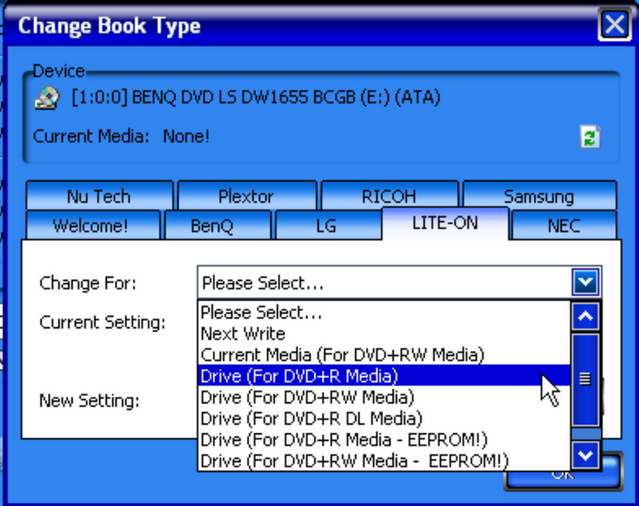Click the BENQ DVD drive disc icon
The image size is (639, 506).
[47, 98]
